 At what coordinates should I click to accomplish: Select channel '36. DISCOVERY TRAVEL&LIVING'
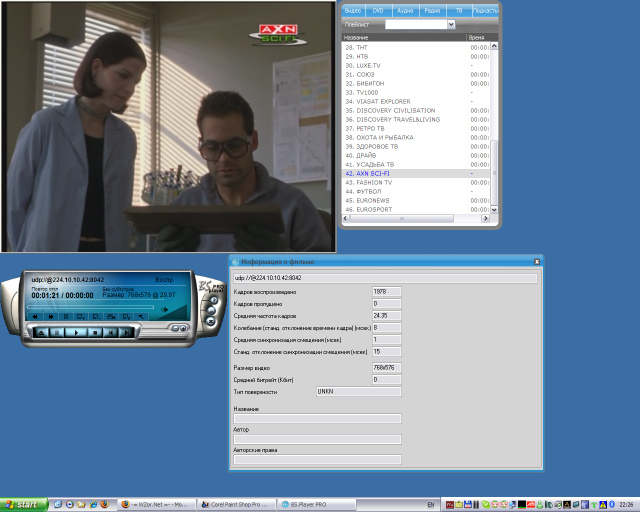pyautogui.click(x=416, y=119)
